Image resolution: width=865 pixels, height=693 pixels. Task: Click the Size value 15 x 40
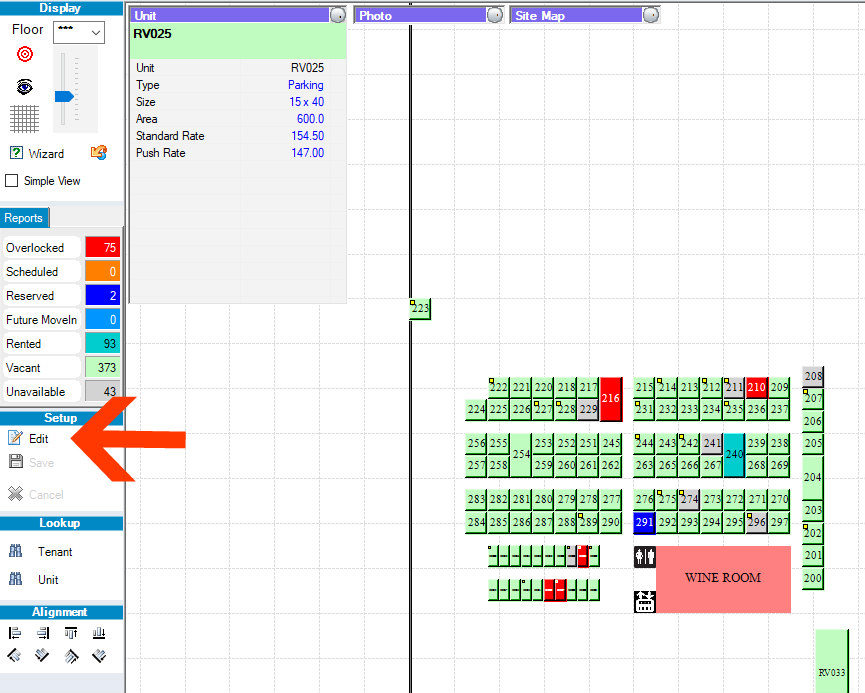307,102
